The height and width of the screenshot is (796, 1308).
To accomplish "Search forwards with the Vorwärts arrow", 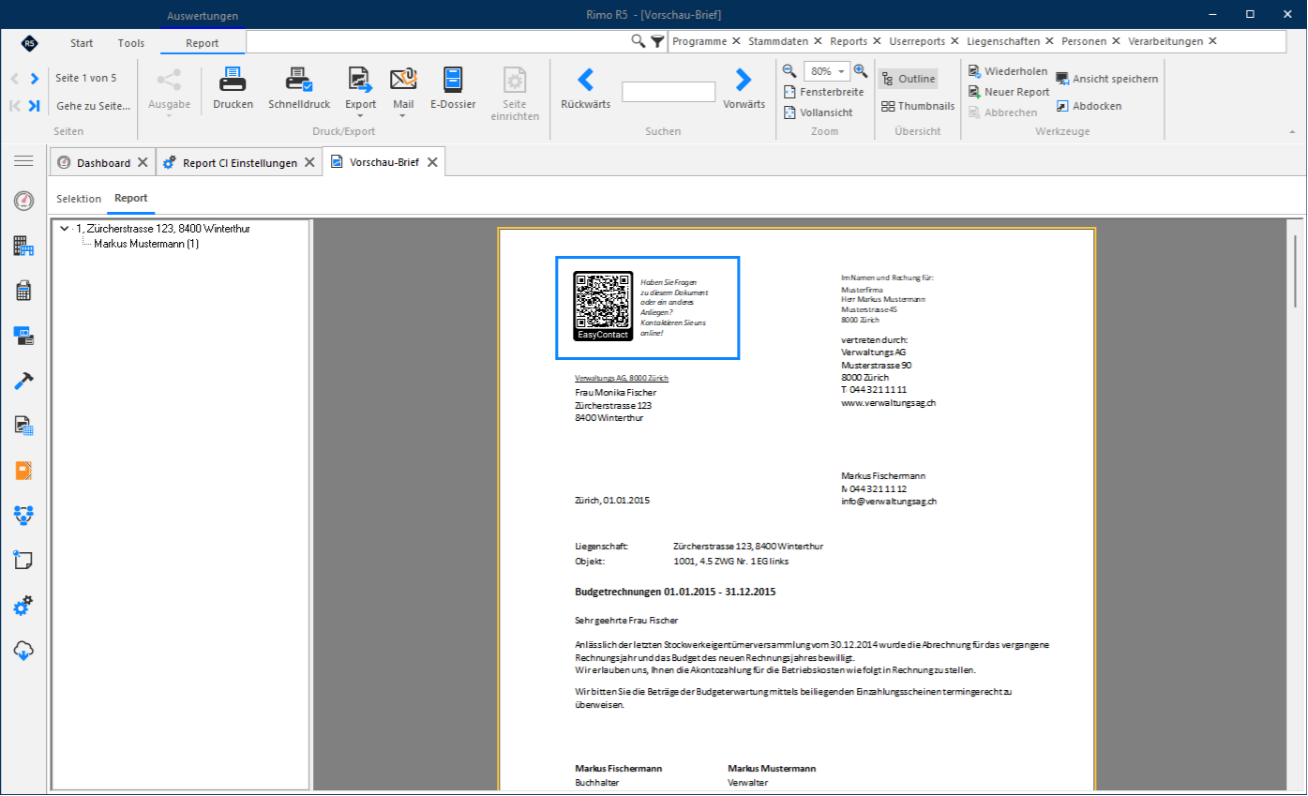I will tap(743, 88).
